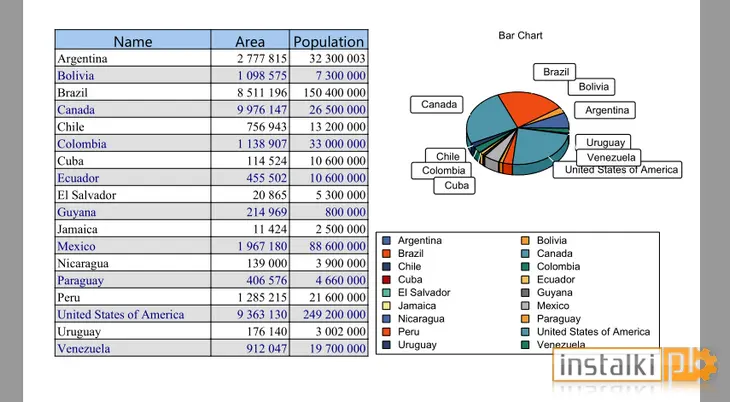
Task: Select the Colombia row name cell
Action: pyautogui.click(x=133, y=144)
